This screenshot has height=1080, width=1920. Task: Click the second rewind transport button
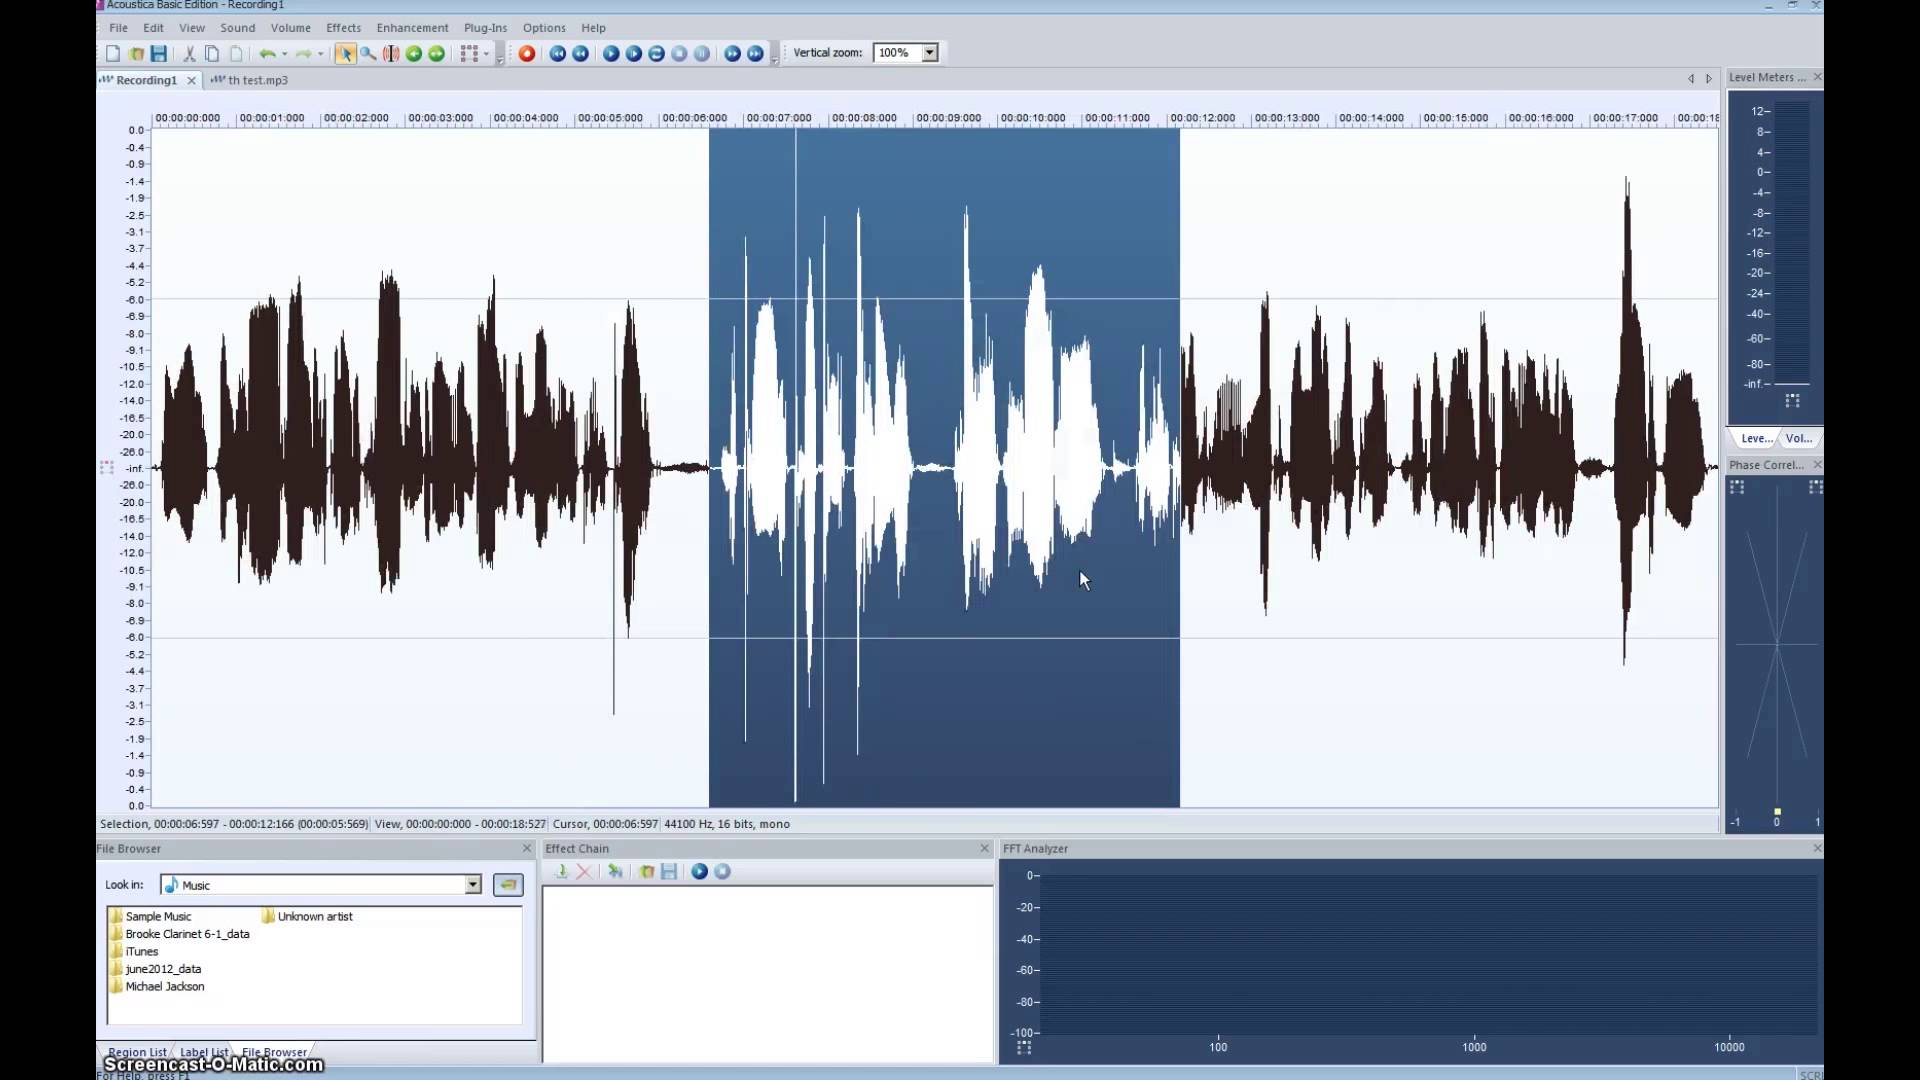pos(581,54)
